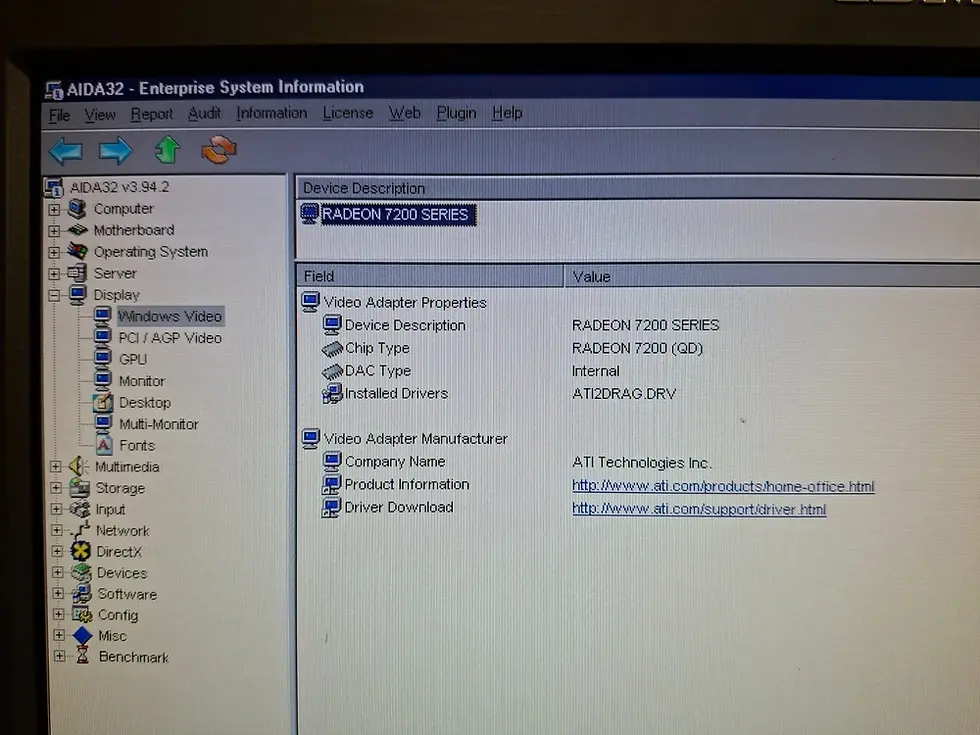Expand the Motherboard tree node

[54, 231]
